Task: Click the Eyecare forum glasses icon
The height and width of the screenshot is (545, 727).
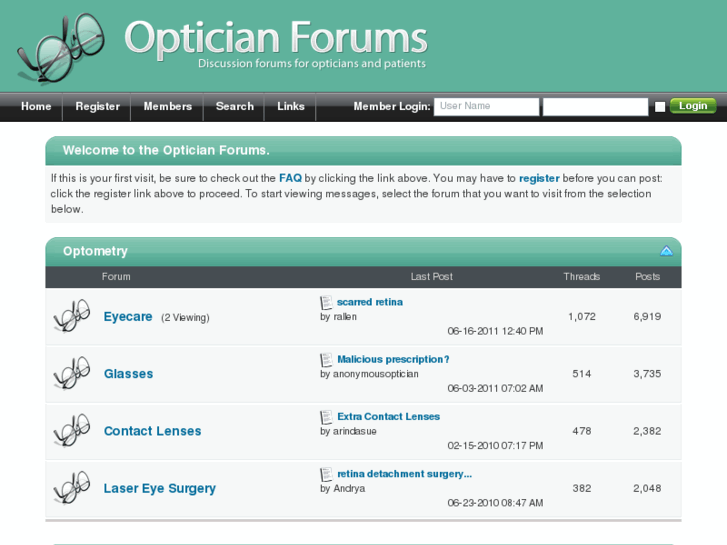Action: point(72,316)
